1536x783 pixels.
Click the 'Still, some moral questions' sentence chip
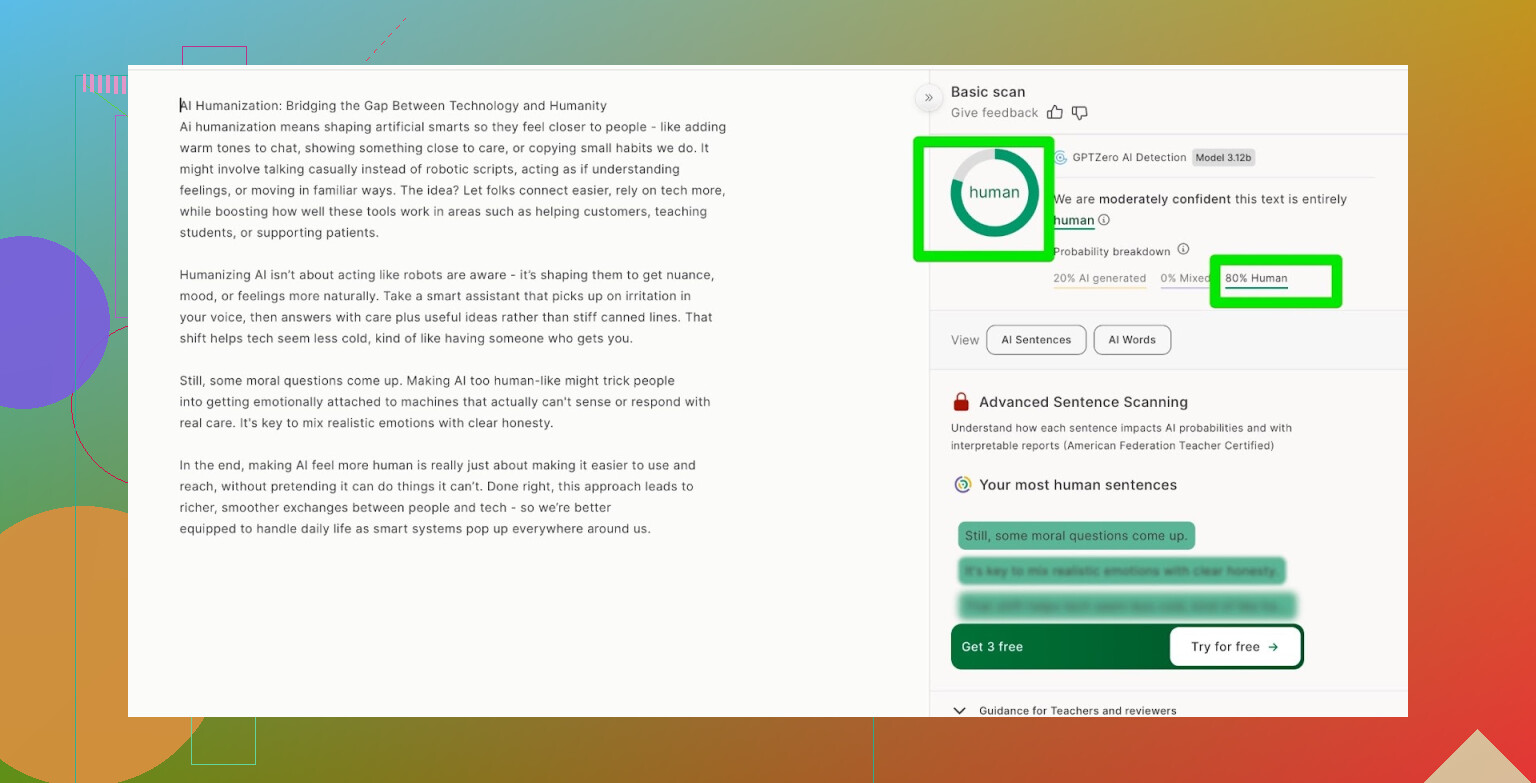click(1076, 536)
